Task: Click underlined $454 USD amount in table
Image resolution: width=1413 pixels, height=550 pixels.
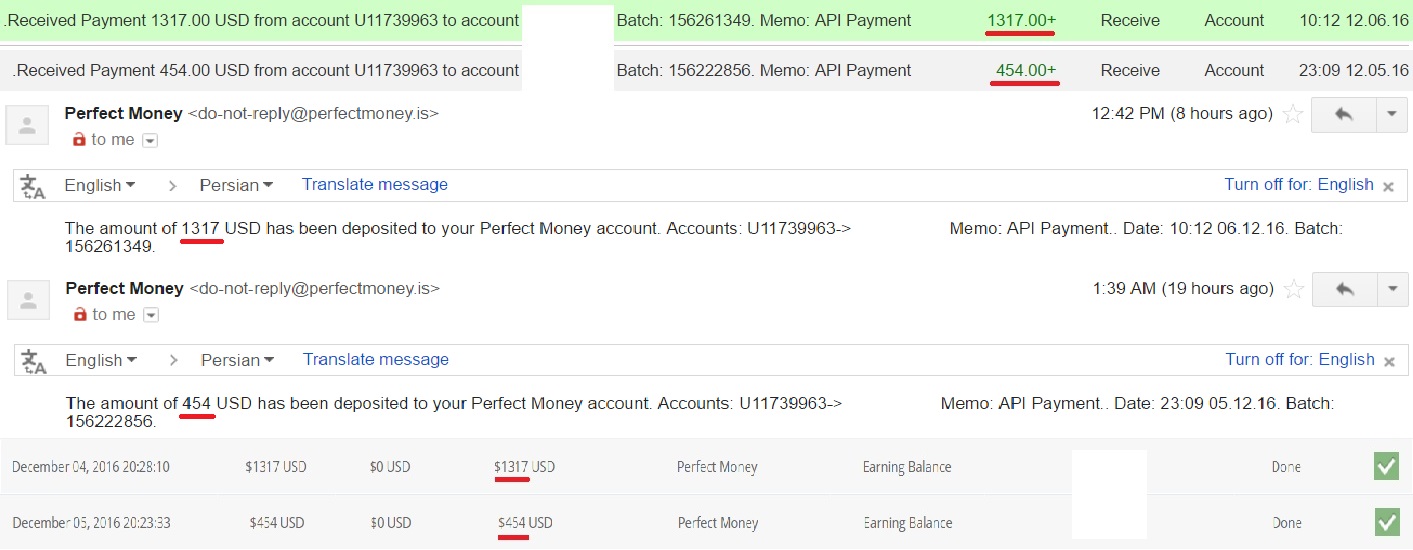Action: 525,523
